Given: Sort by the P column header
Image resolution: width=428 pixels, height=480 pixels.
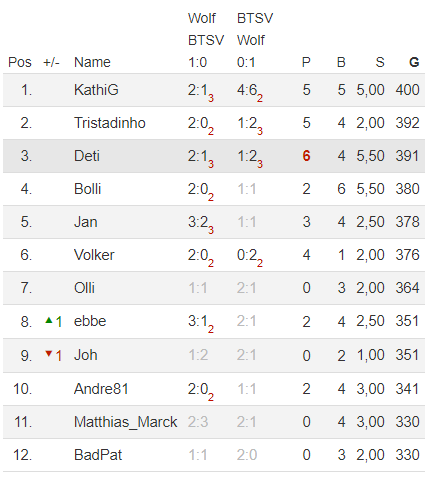Looking at the screenshot, I should click(306, 62).
